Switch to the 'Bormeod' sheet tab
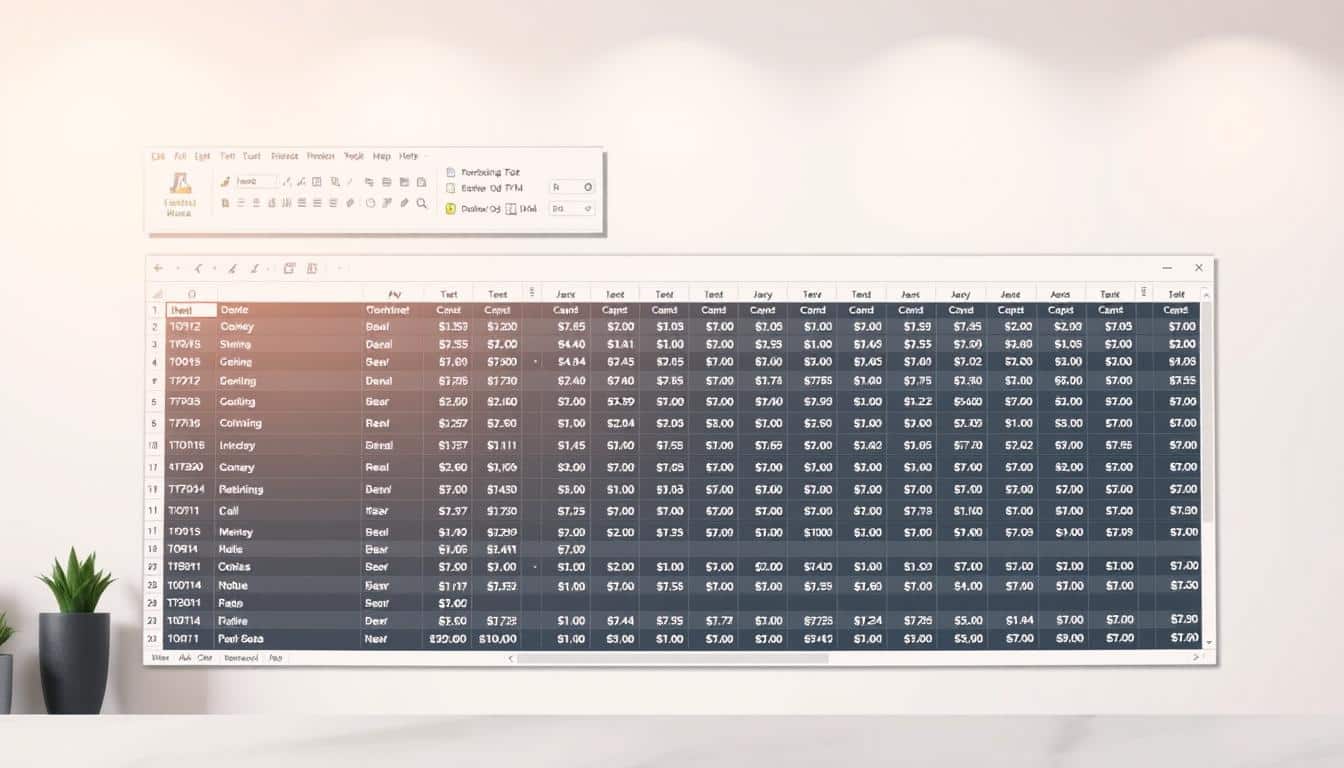 (241, 658)
